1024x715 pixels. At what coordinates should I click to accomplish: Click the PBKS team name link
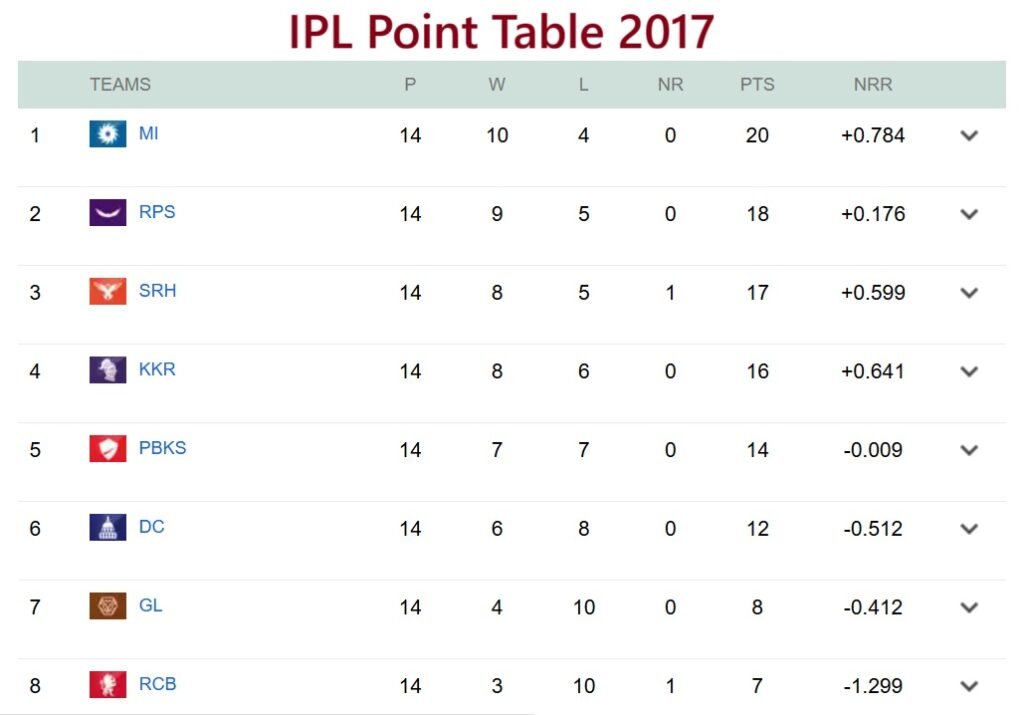pos(163,447)
